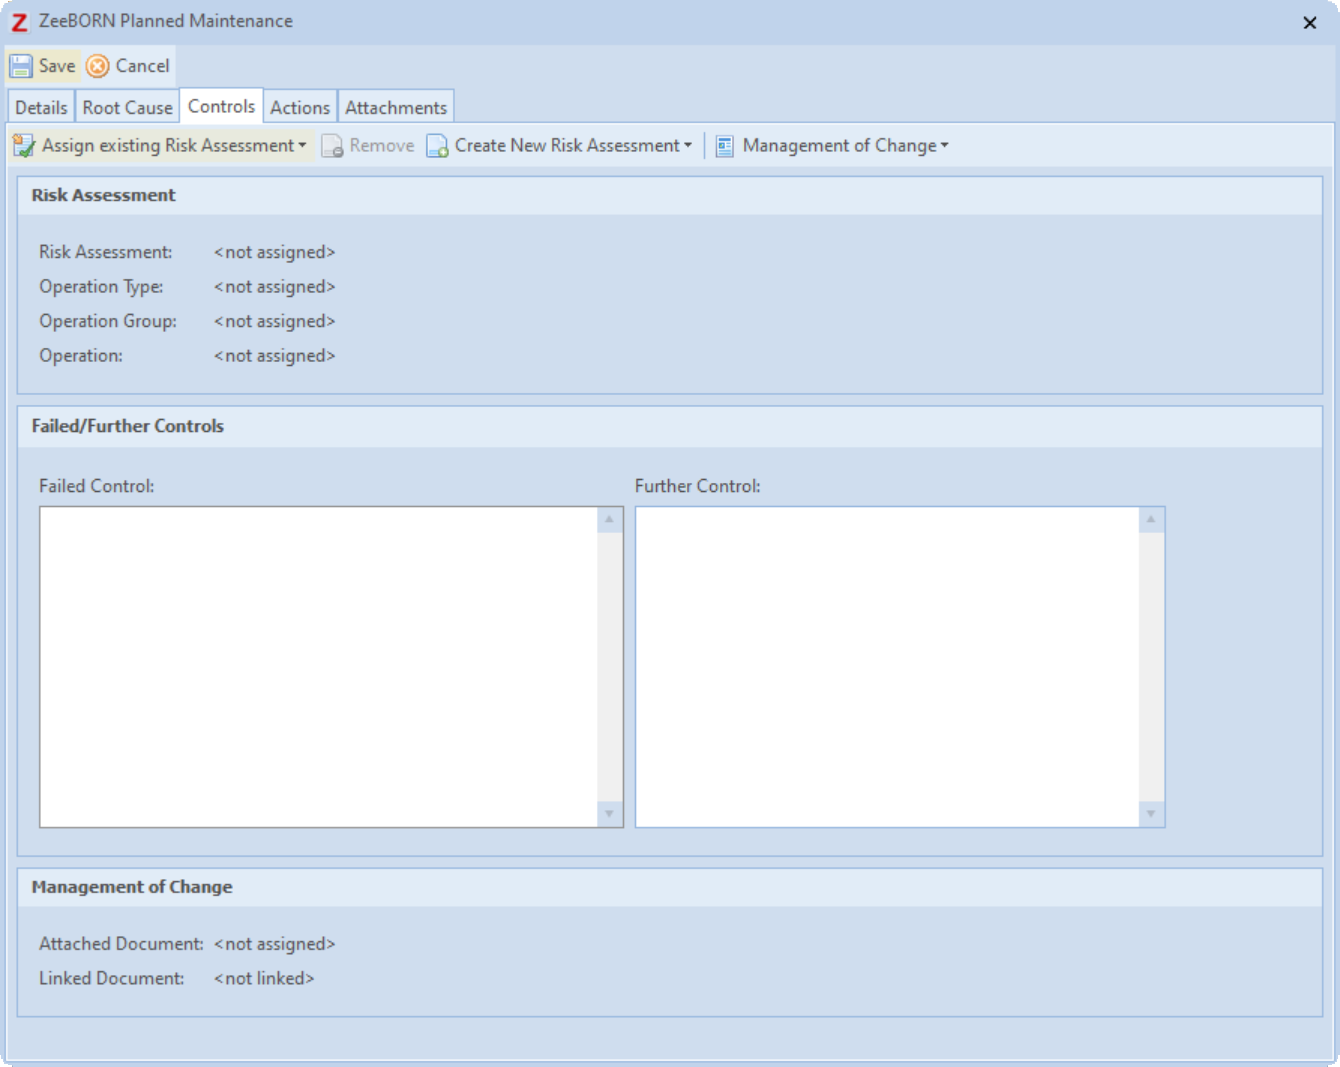Click Further Control scrollbar down arrow

point(1151,814)
